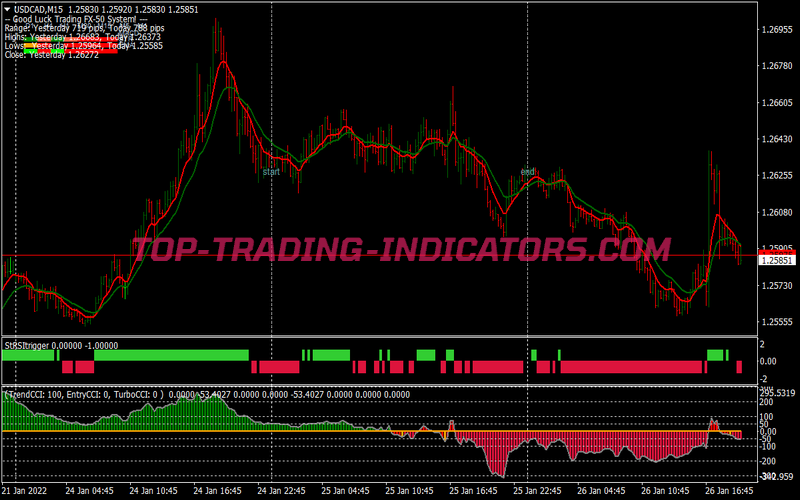
Task: Click price axis value 1.26605
Action: point(777,103)
